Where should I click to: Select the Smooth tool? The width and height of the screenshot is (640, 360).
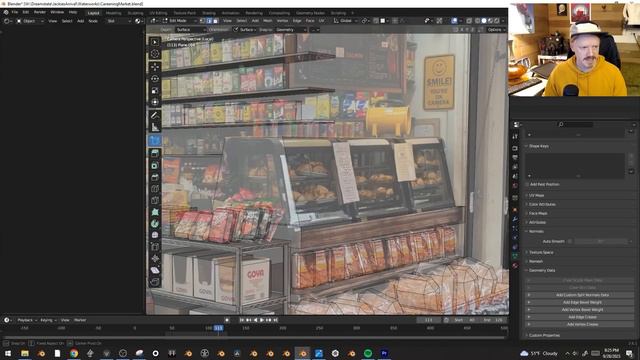(x=155, y=235)
